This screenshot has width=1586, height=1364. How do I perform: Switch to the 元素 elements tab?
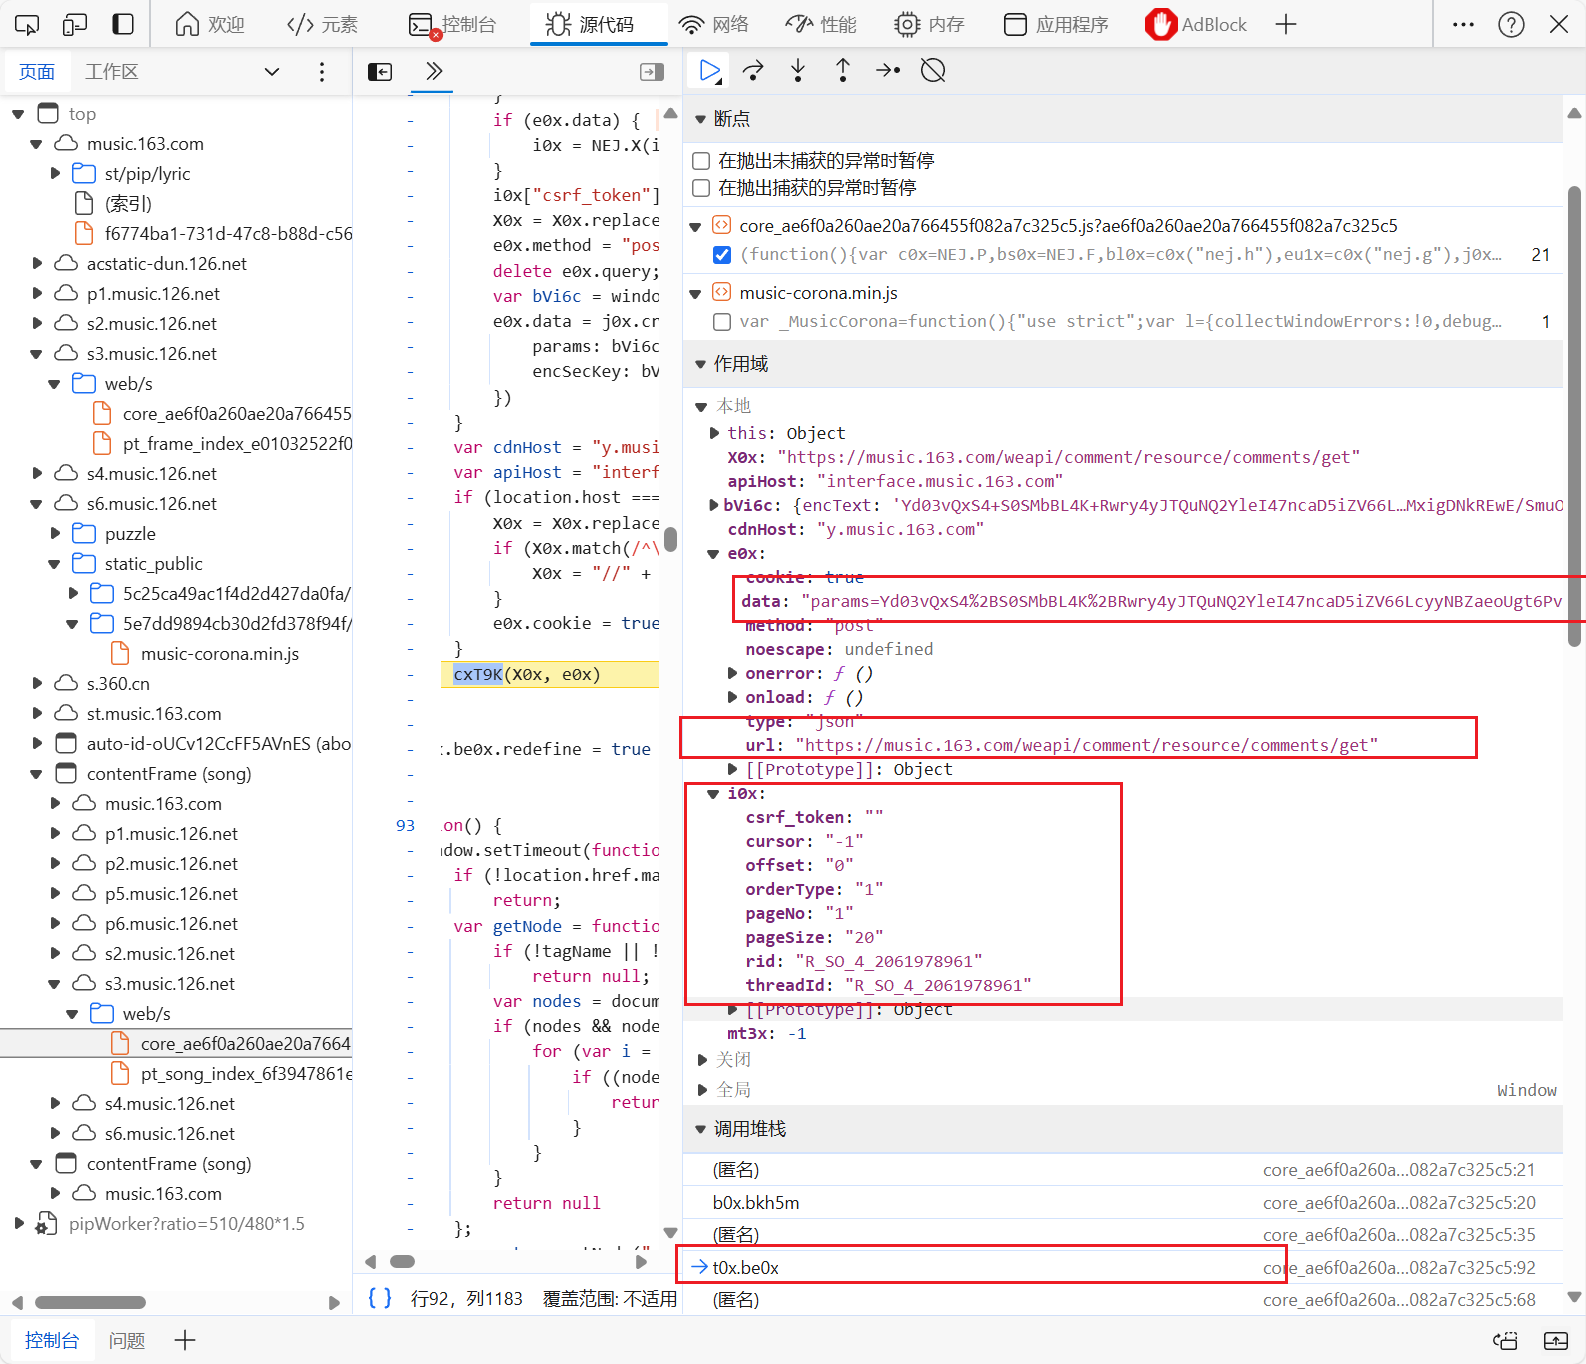coord(322,24)
